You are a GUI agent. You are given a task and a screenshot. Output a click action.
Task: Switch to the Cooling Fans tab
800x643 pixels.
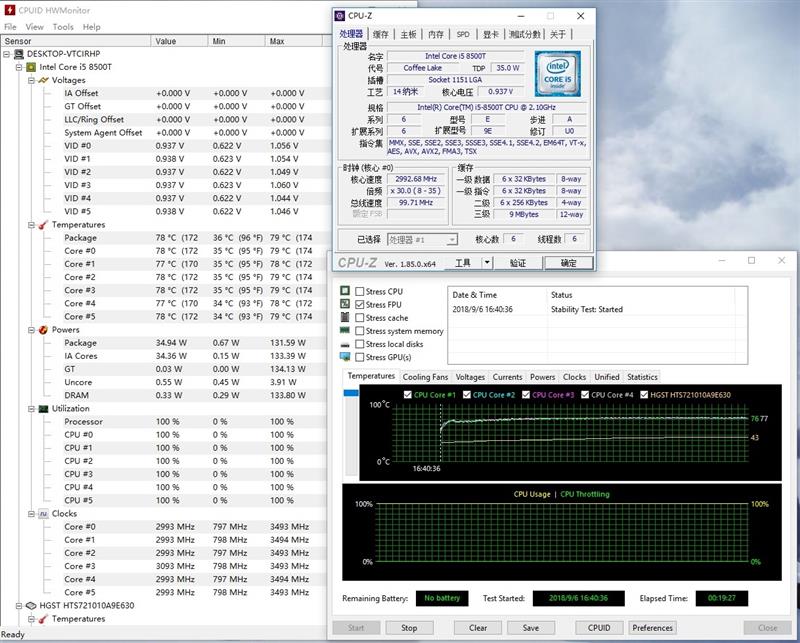(425, 377)
